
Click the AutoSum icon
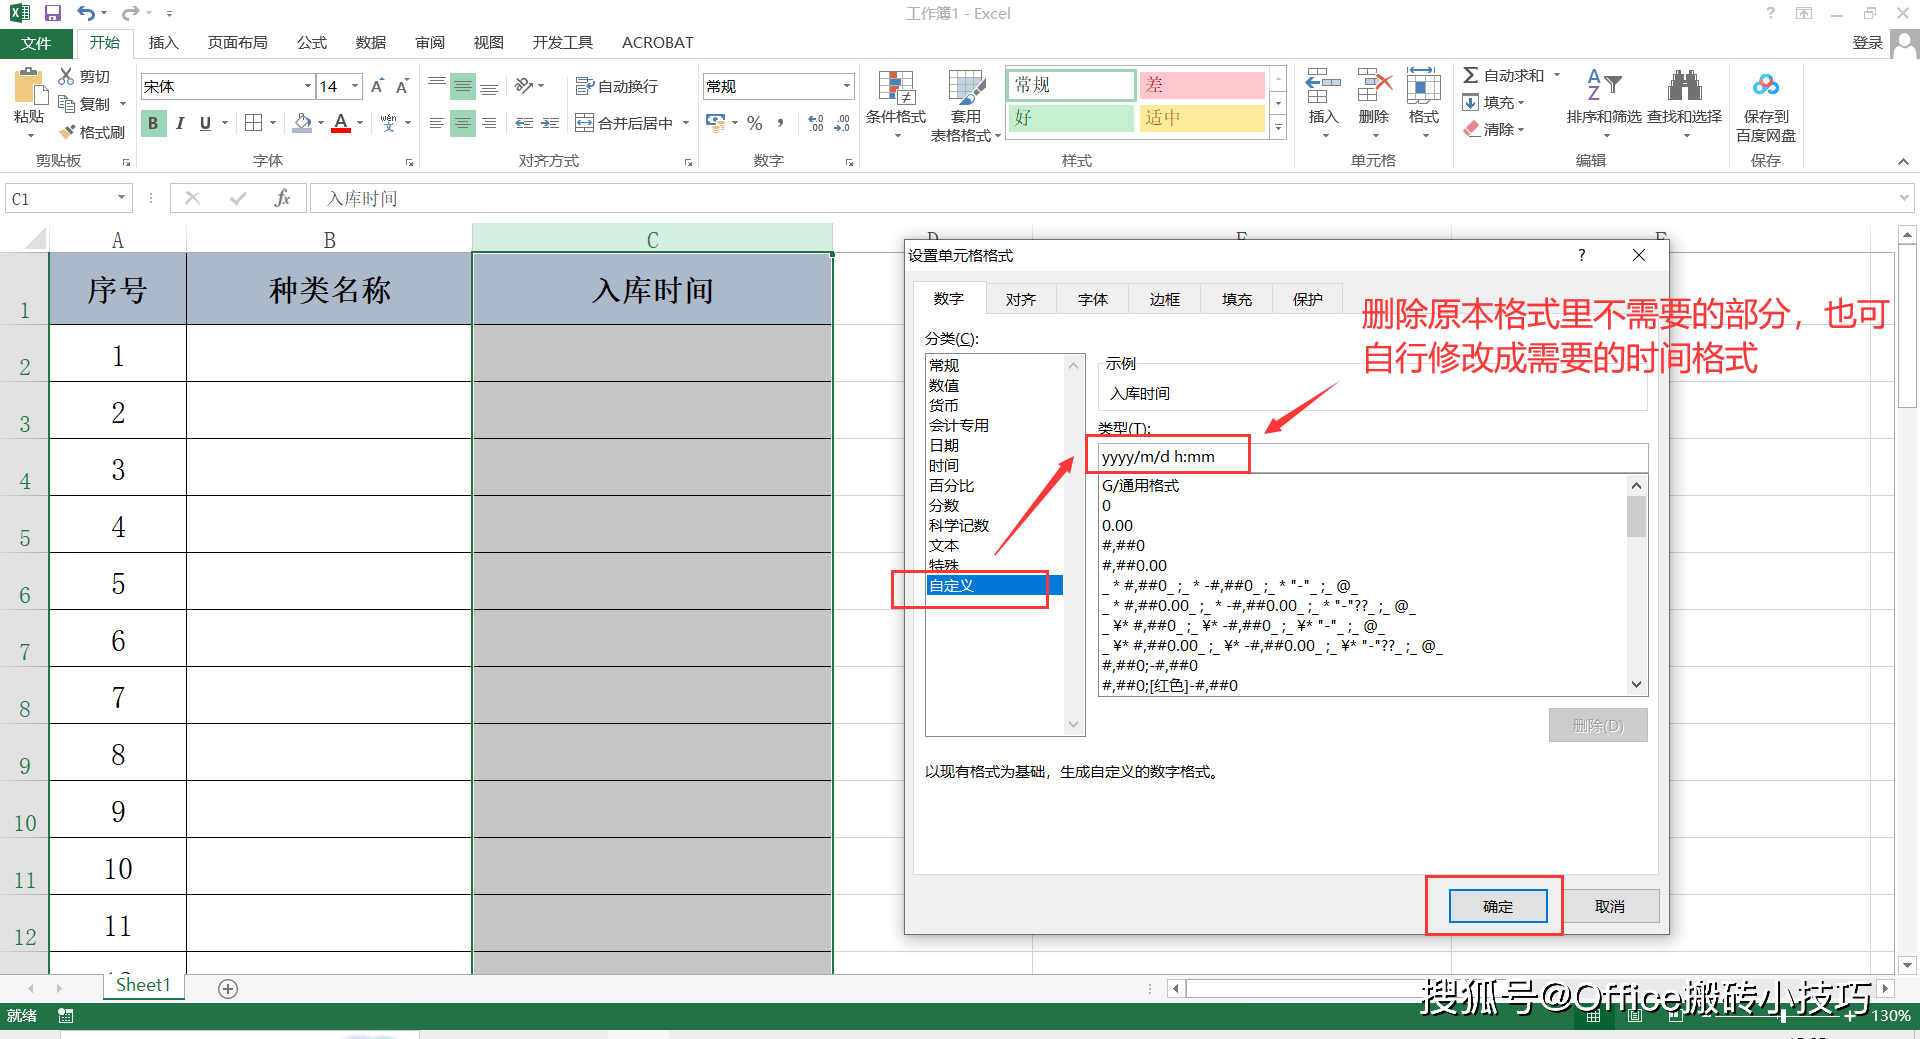(x=1470, y=74)
